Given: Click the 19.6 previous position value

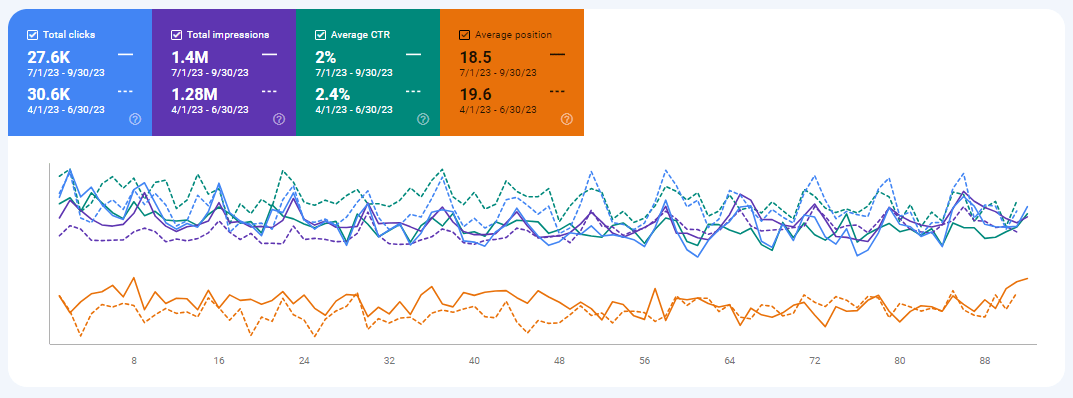Looking at the screenshot, I should coord(475,94).
